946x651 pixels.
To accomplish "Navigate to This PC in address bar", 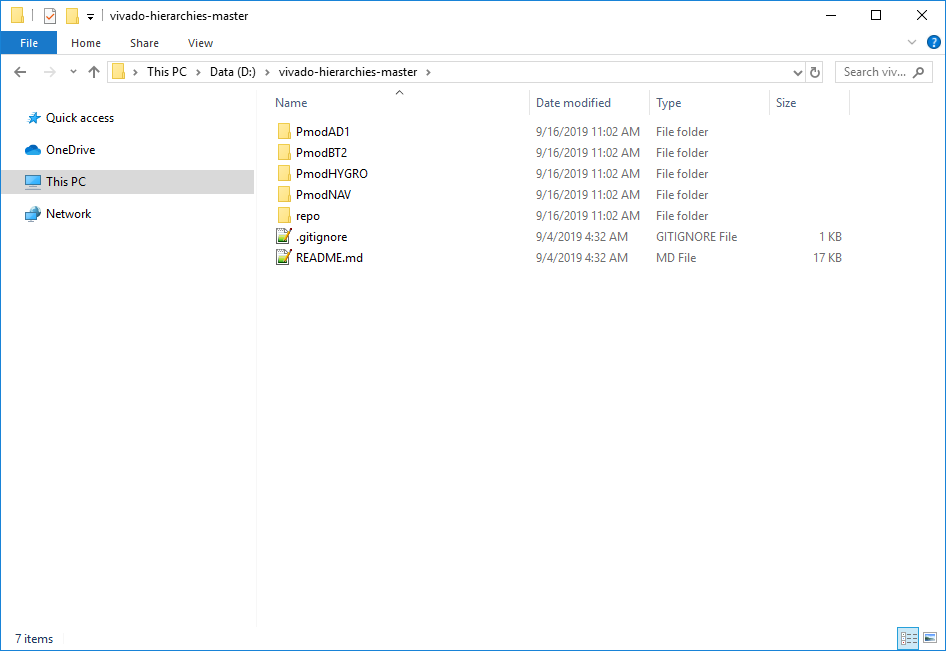I will point(167,72).
